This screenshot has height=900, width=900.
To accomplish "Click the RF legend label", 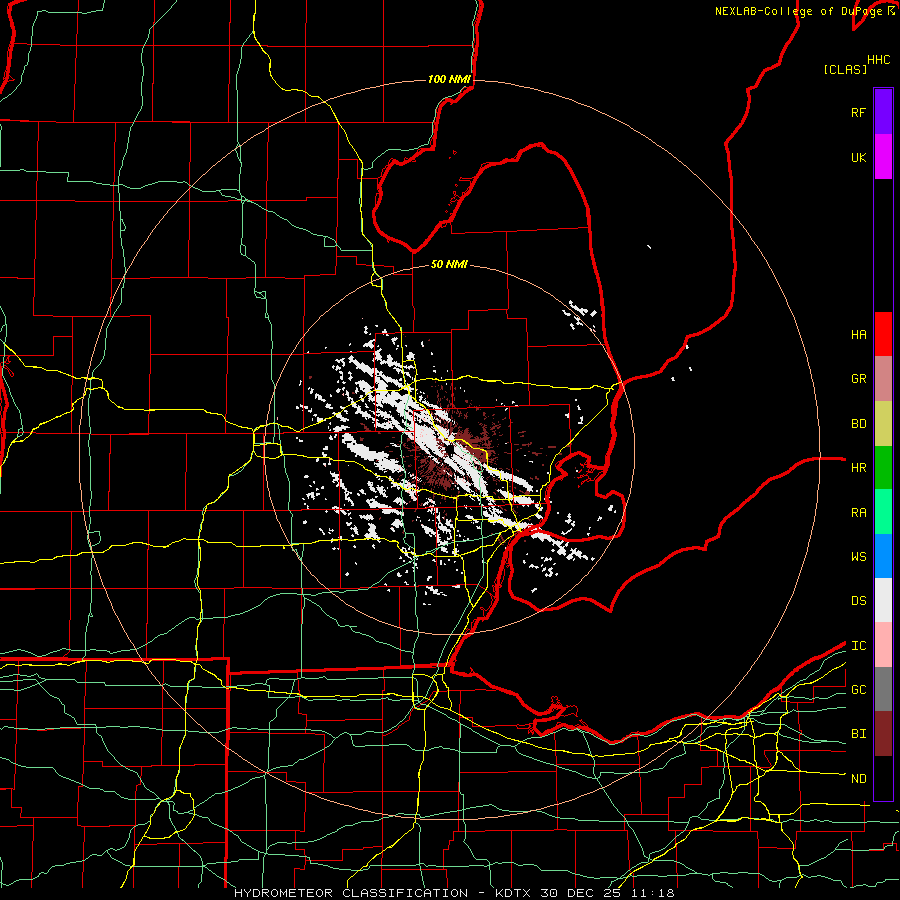I will 858,112.
